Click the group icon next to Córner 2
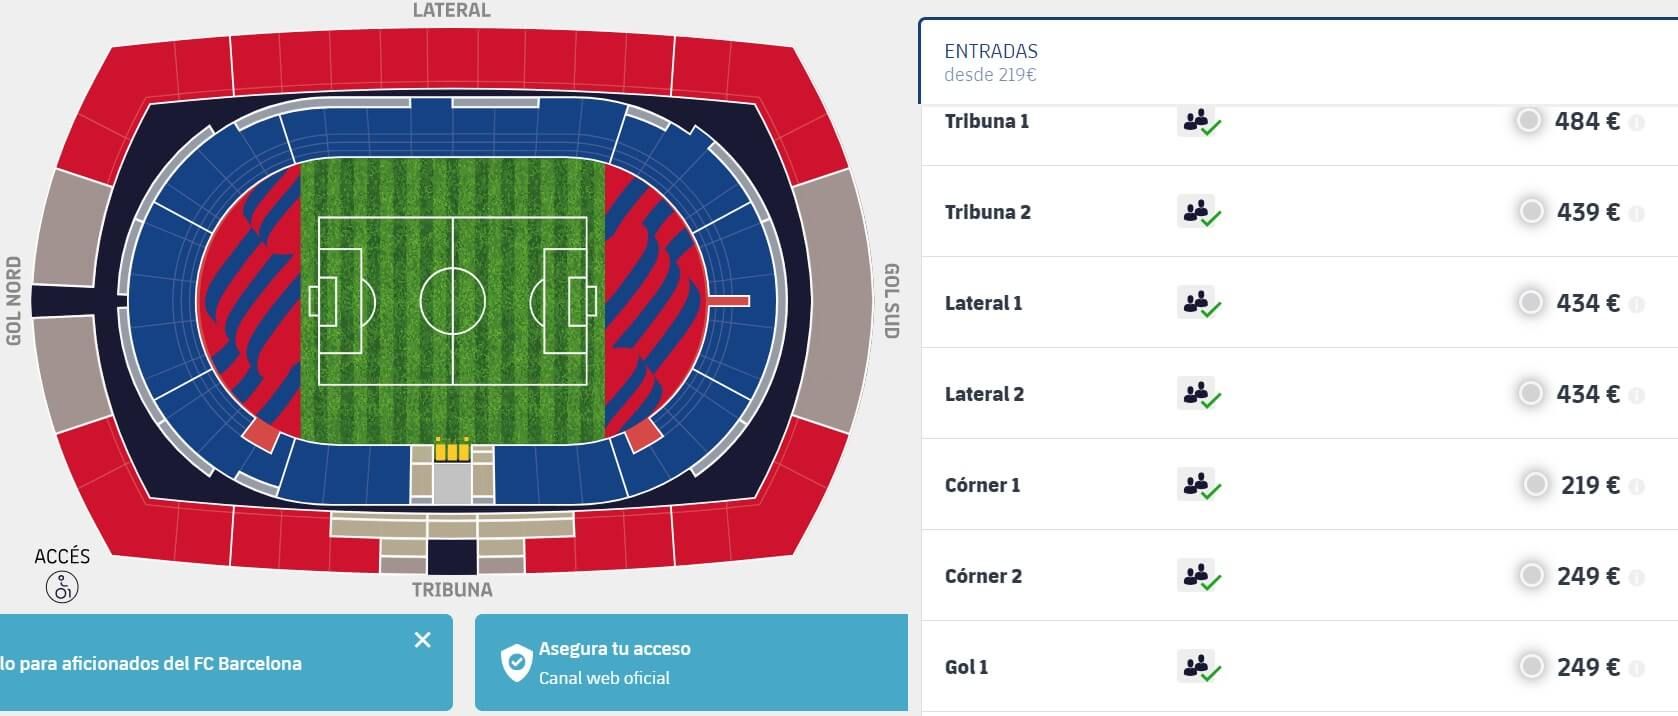 1198,576
